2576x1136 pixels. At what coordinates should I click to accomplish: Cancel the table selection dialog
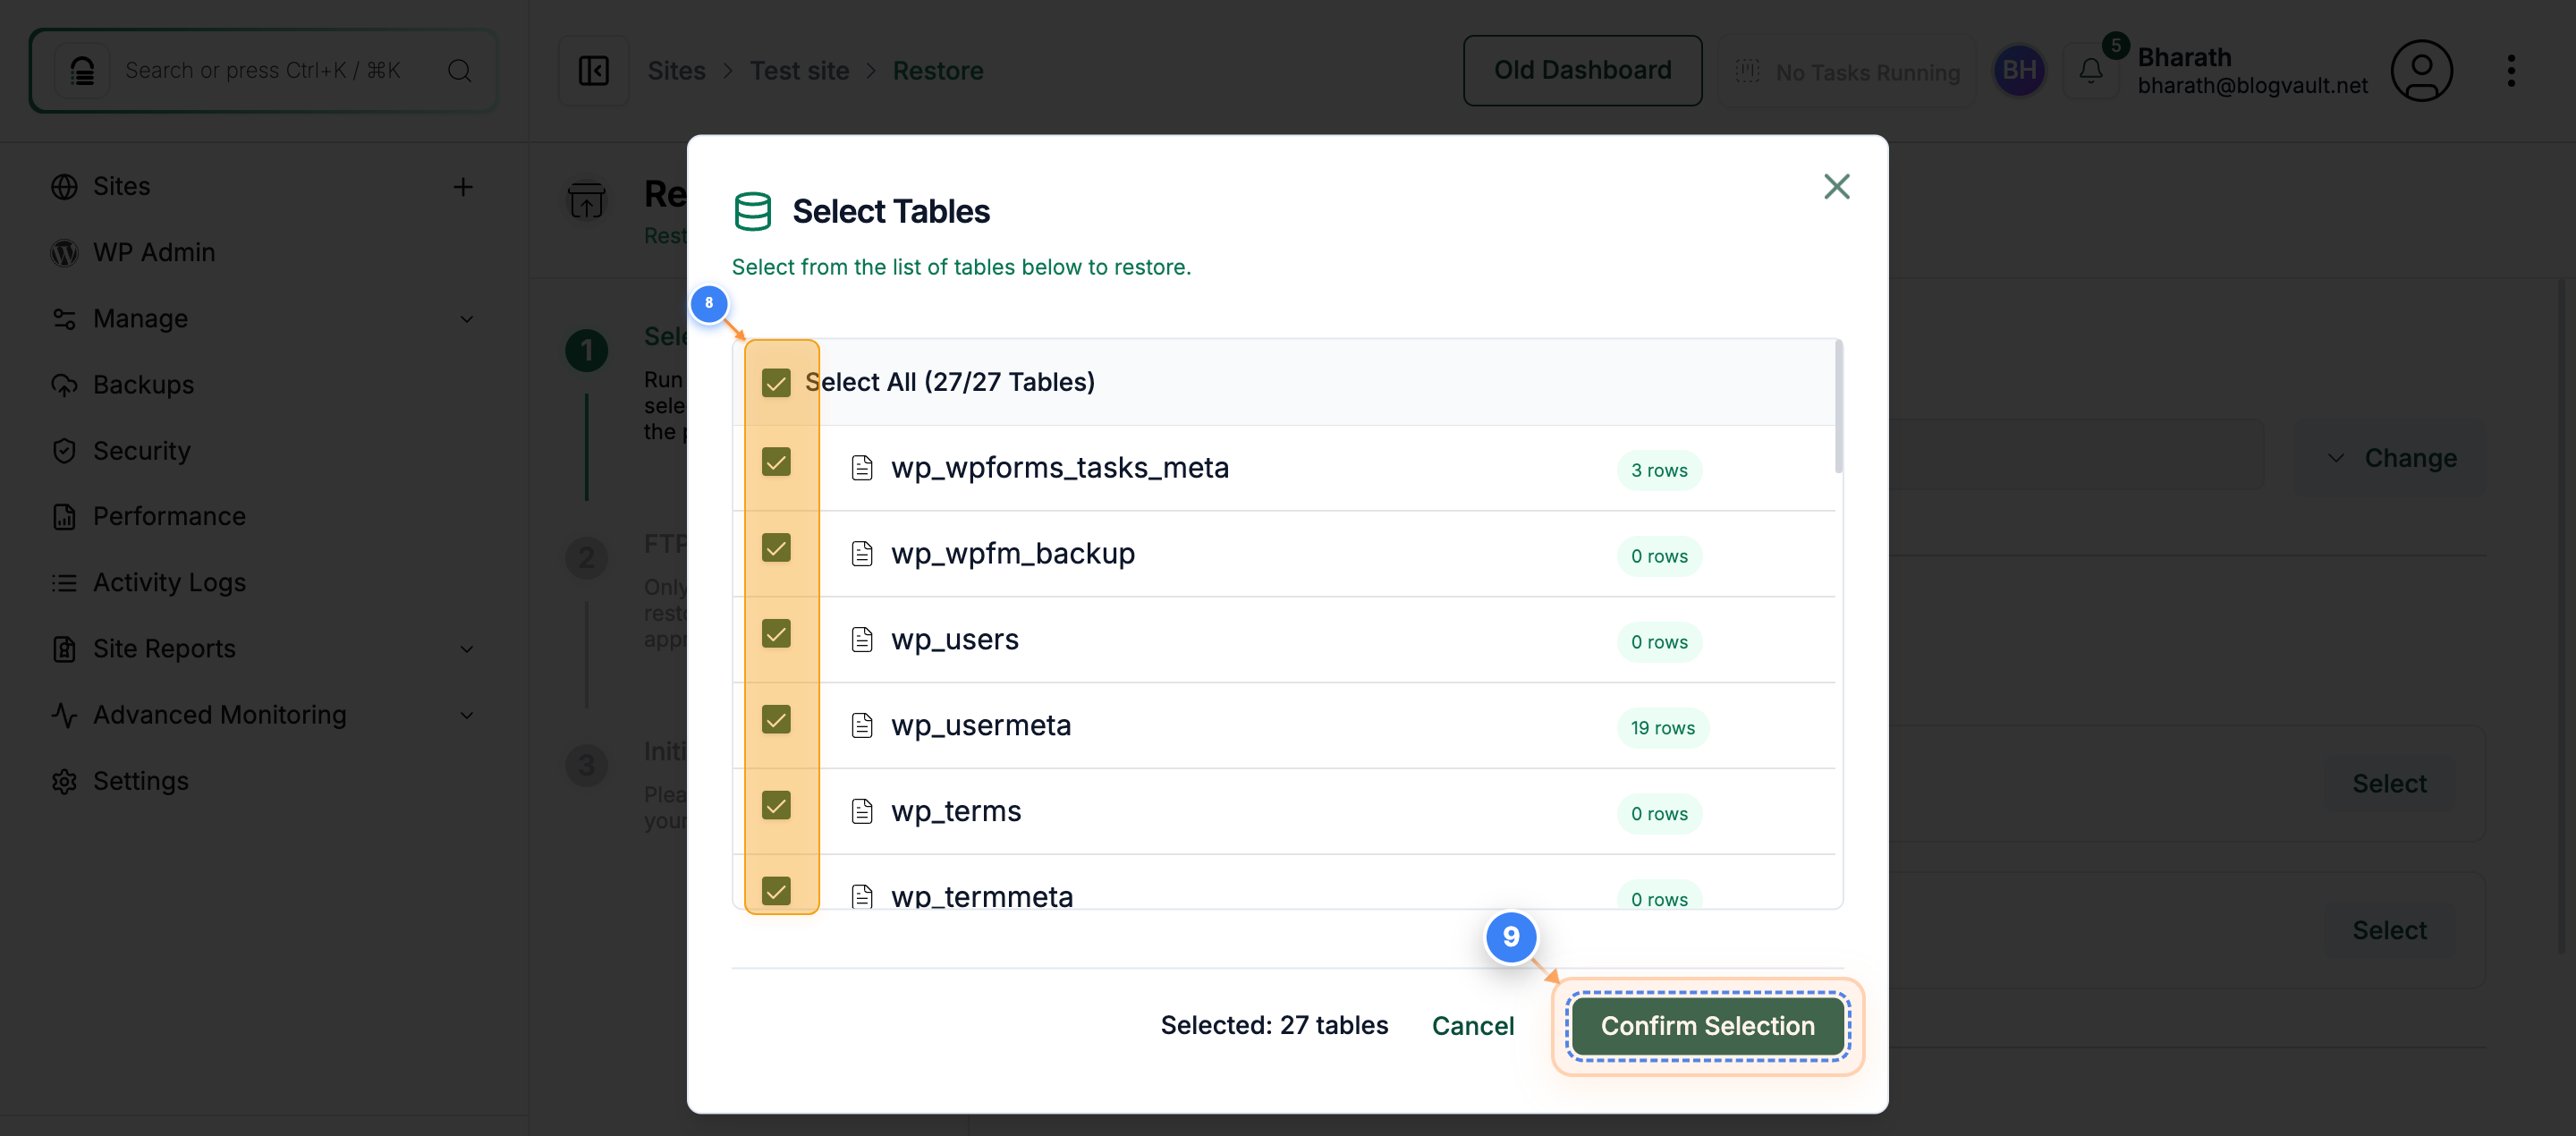(x=1473, y=1025)
